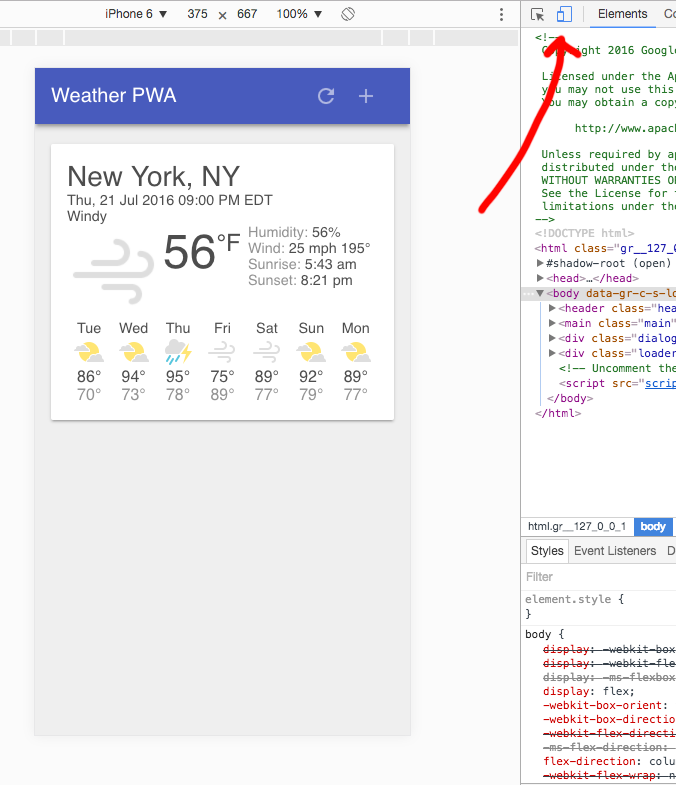
Task: Rotate the device orientation icon
Action: (348, 14)
